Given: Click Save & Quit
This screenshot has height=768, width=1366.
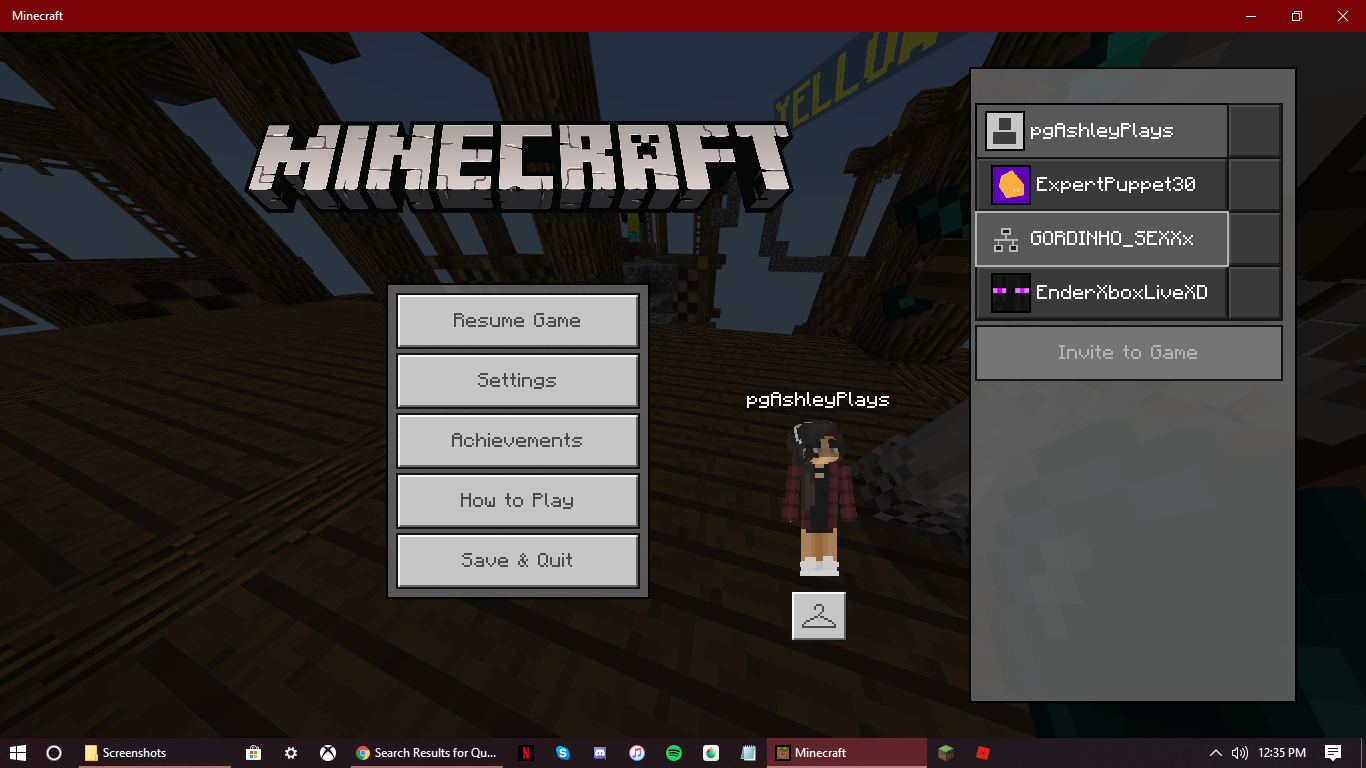Looking at the screenshot, I should click(x=518, y=561).
